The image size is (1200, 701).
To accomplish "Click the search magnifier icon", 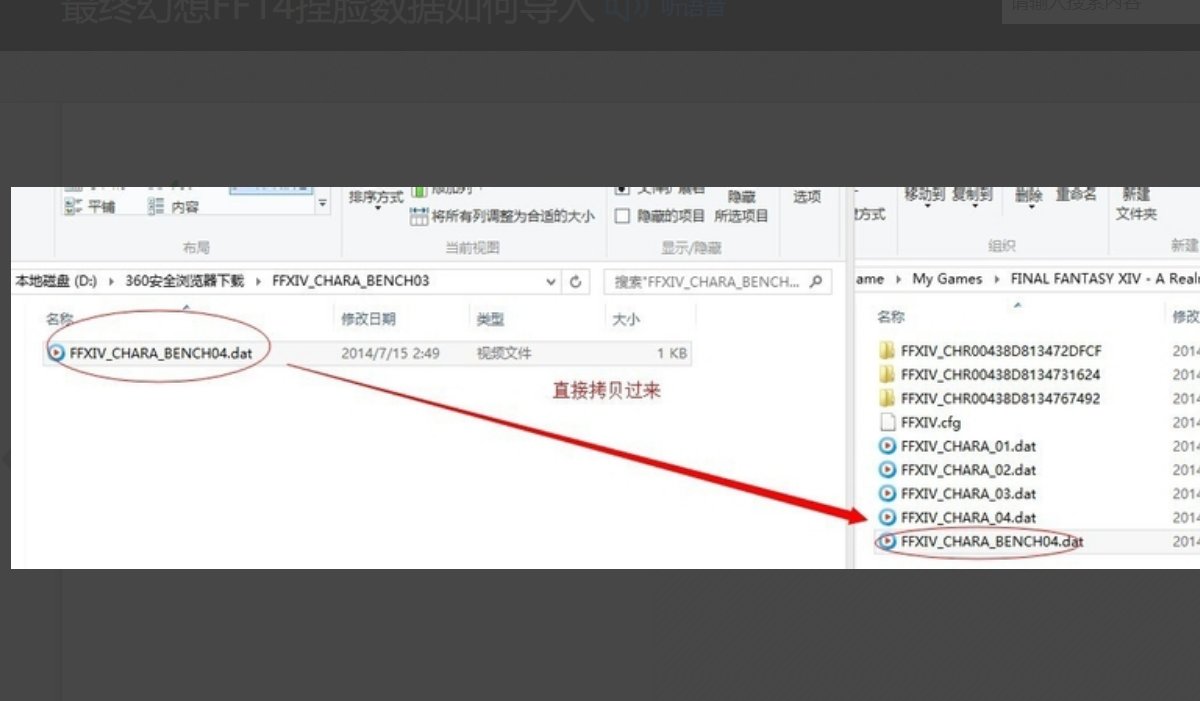I will [816, 282].
